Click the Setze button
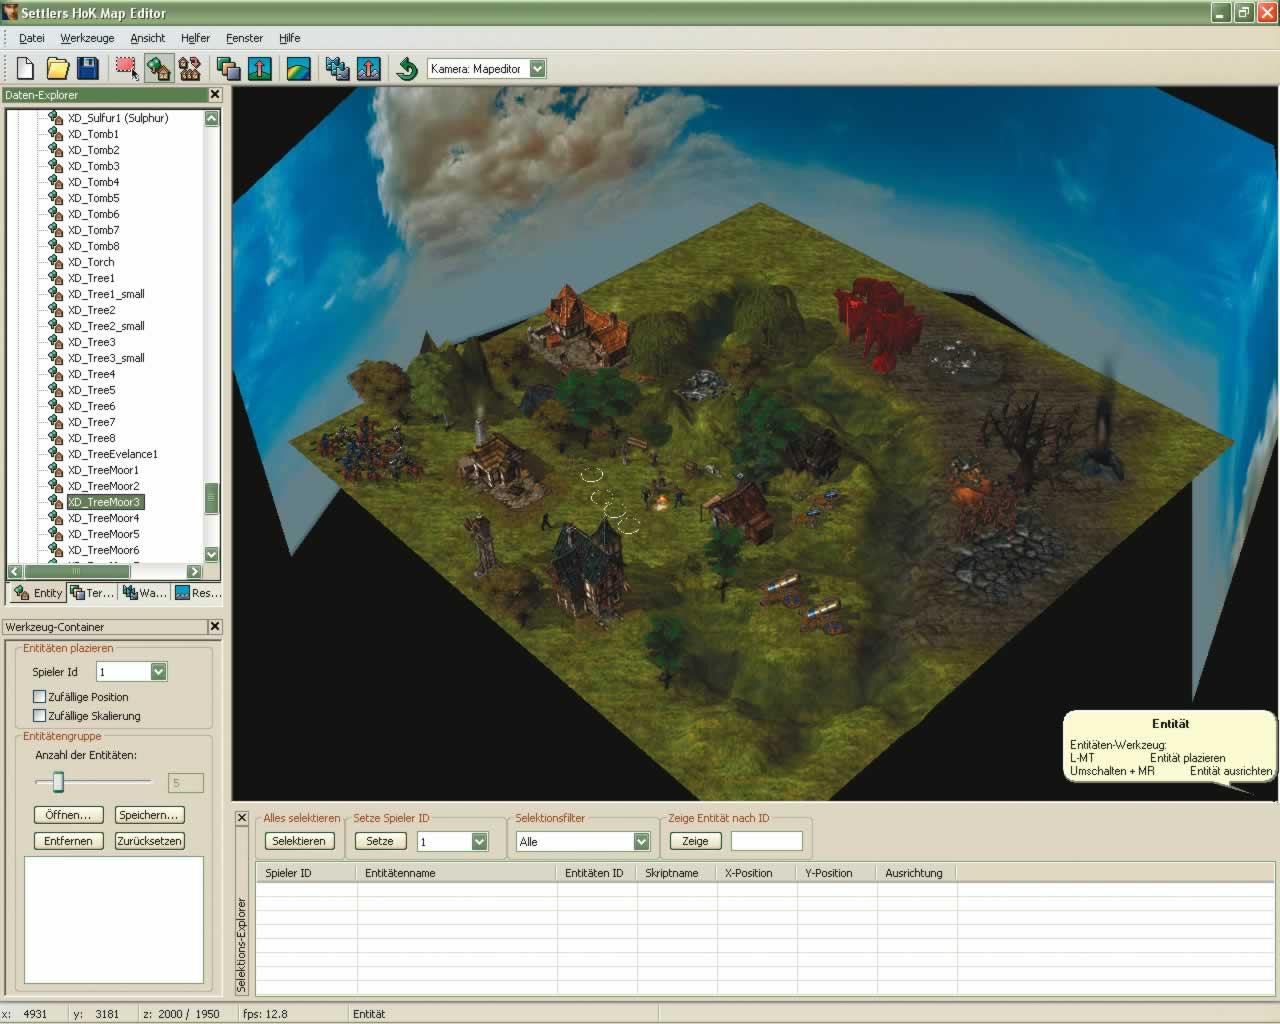This screenshot has width=1280, height=1024. (380, 841)
